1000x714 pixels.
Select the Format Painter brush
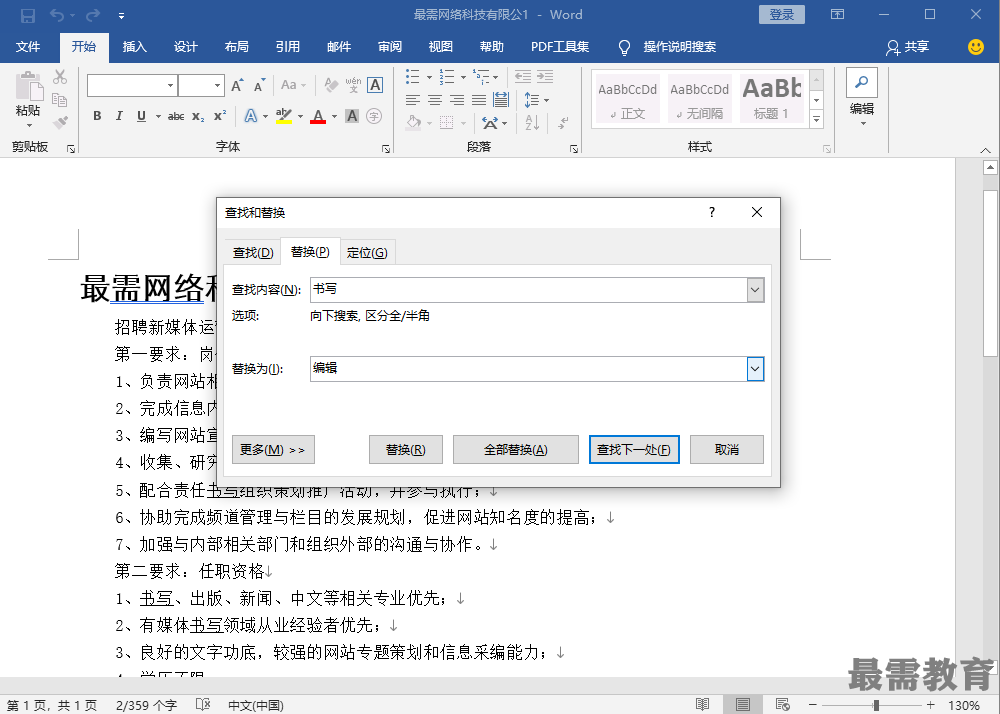tap(60, 122)
